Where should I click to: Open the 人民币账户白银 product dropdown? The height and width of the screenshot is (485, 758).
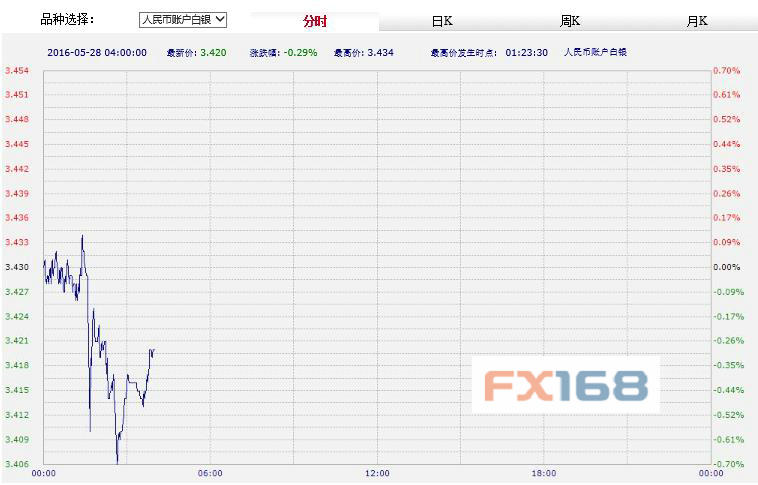click(x=183, y=19)
